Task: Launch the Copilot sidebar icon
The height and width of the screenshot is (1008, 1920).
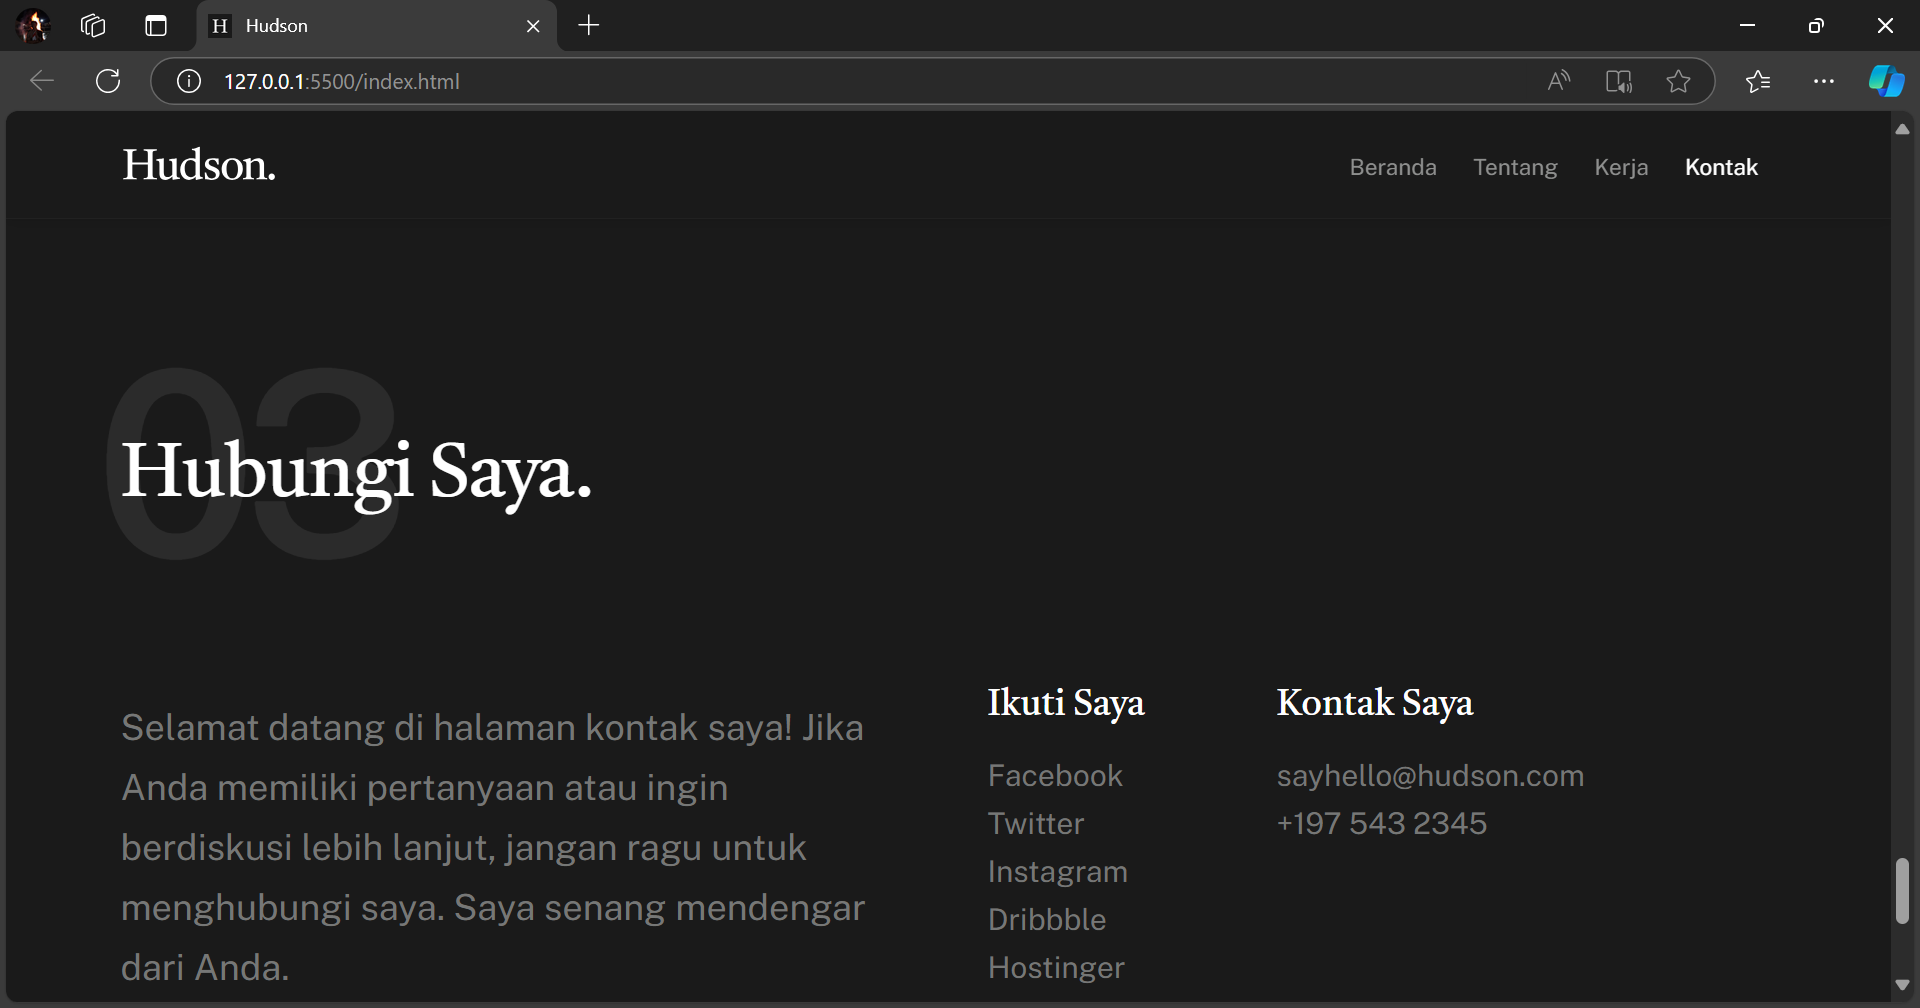Action: coord(1886,81)
